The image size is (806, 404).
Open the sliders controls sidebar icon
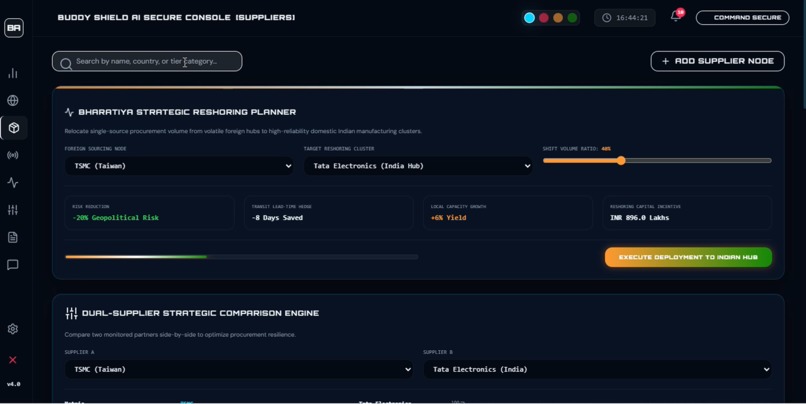13,210
